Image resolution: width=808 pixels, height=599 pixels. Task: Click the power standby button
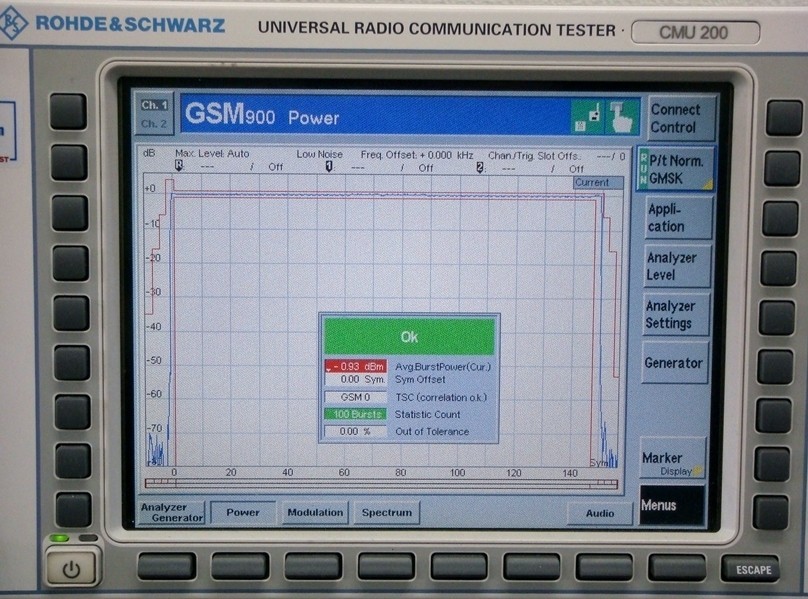click(x=71, y=569)
